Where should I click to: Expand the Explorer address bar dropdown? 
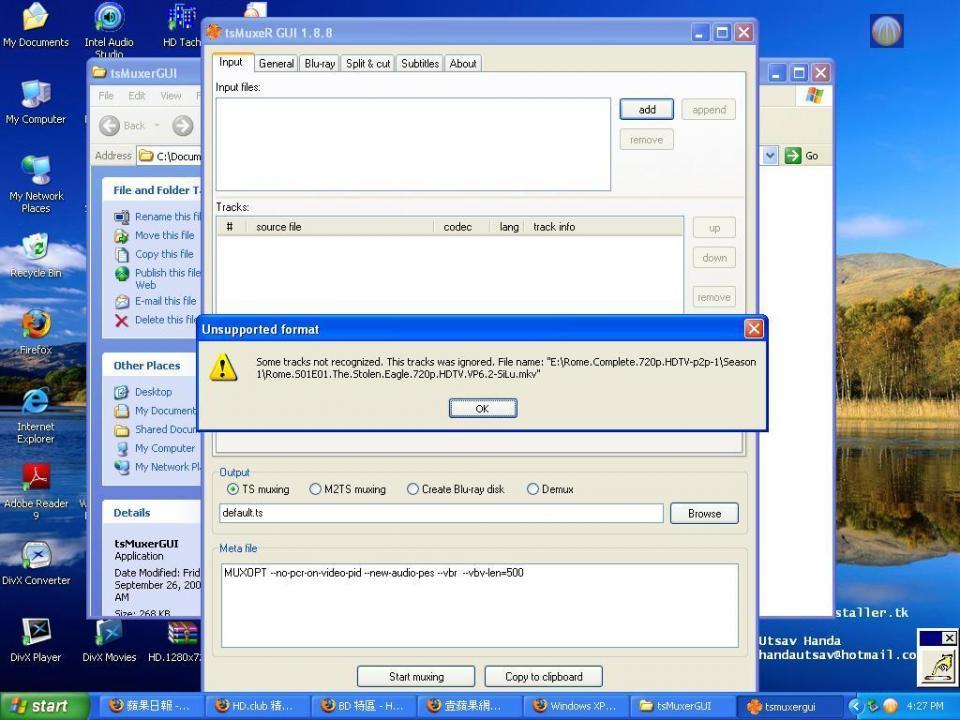(x=770, y=156)
